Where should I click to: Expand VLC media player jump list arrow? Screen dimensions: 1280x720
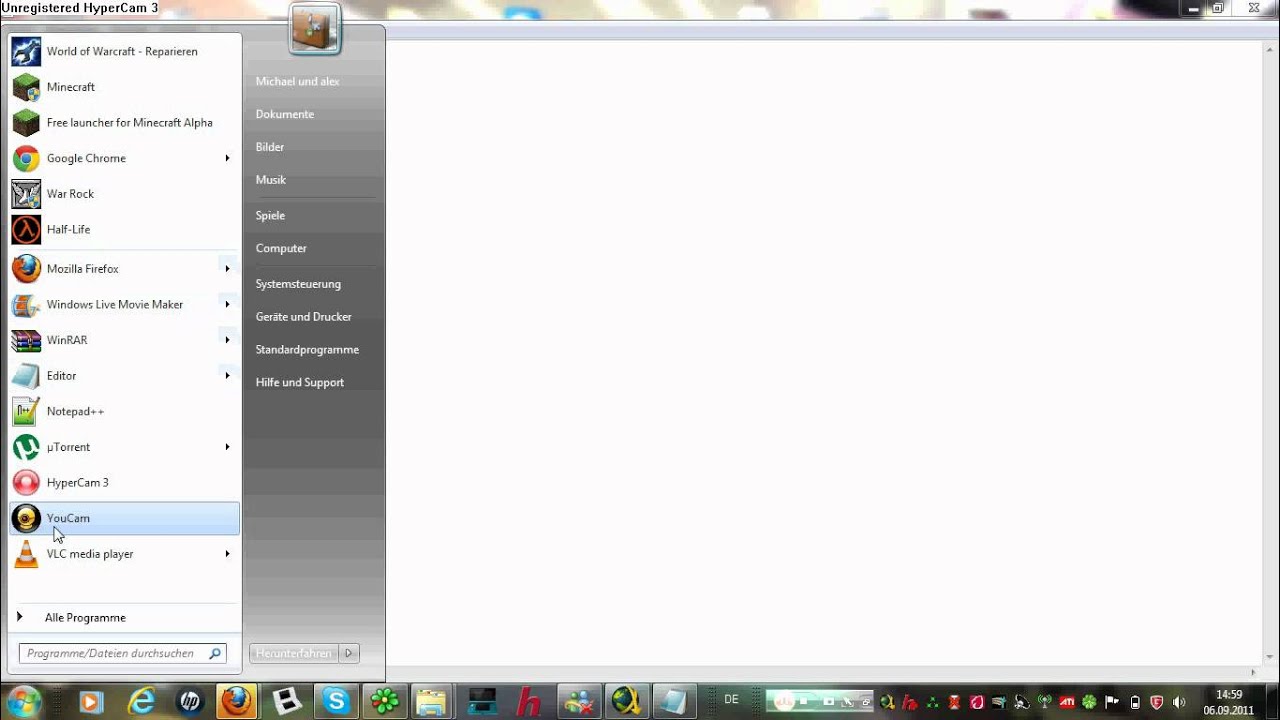point(227,554)
